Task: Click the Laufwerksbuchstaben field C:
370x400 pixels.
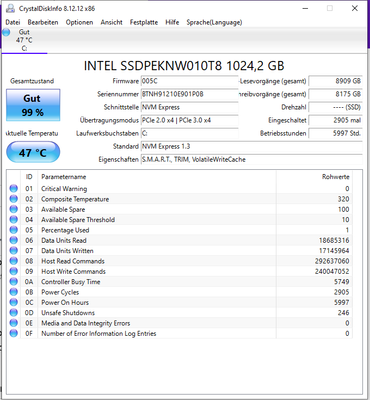Action: tap(189, 133)
